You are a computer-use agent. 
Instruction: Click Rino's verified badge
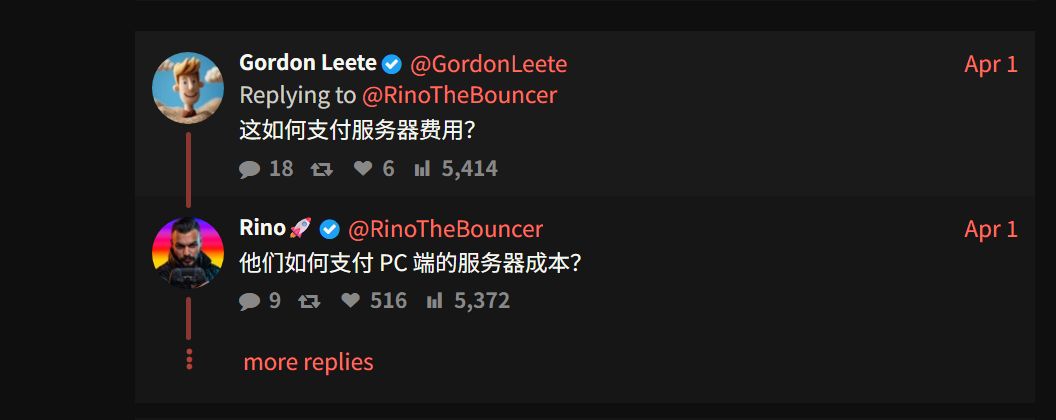[329, 230]
